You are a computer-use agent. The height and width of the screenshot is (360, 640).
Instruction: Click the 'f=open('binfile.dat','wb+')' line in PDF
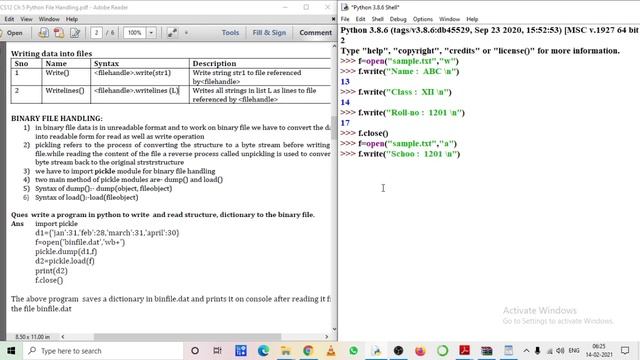click(80, 242)
